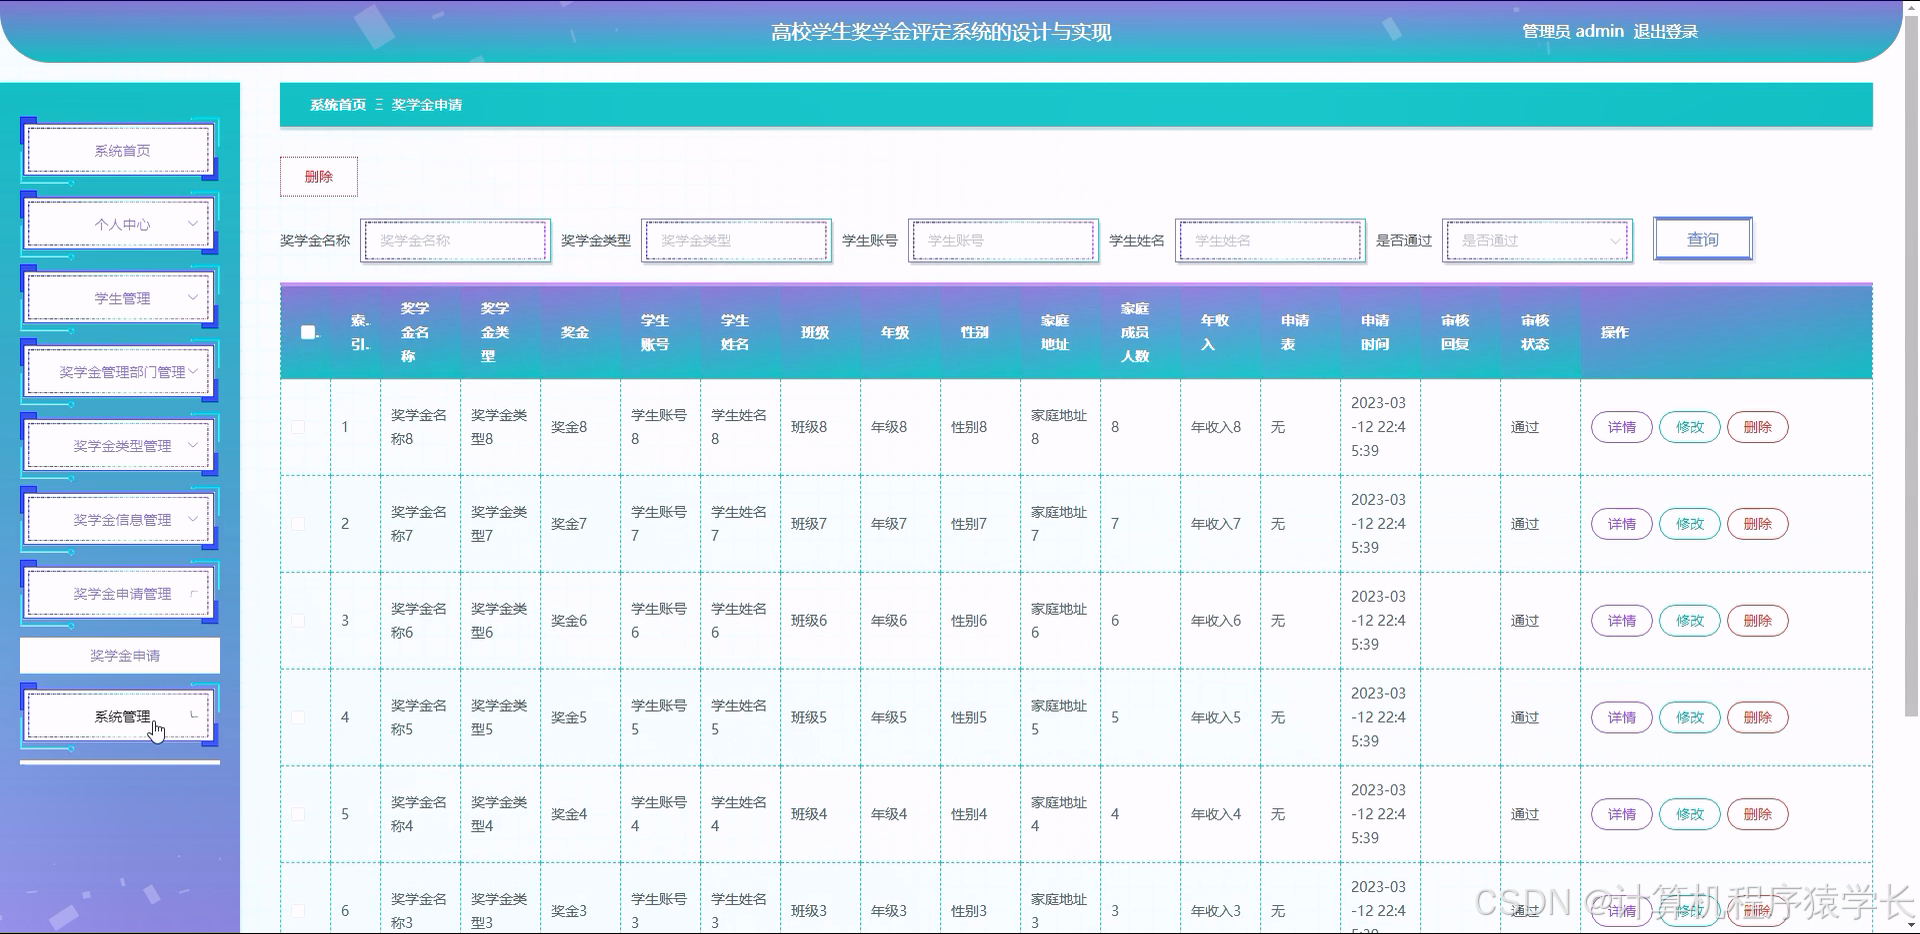Tick checkbox for row with 奖学金名称3
Viewport: 1920px width, 934px height.
pyautogui.click(x=298, y=911)
